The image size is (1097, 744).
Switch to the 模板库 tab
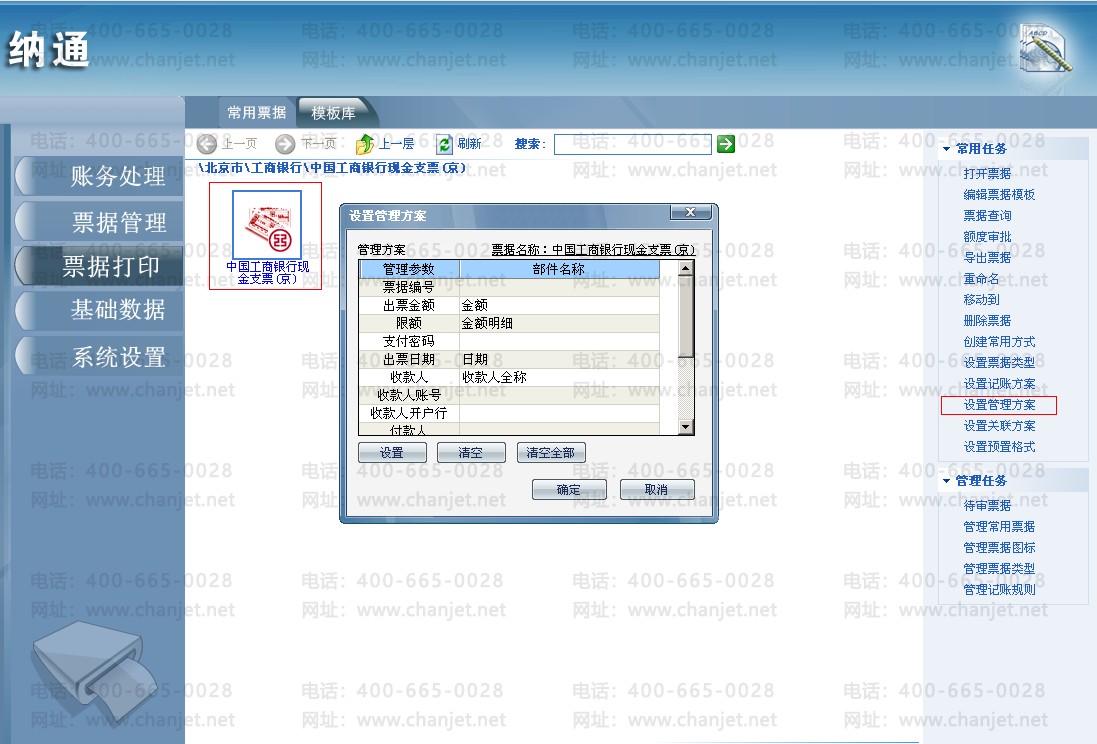pyautogui.click(x=333, y=113)
